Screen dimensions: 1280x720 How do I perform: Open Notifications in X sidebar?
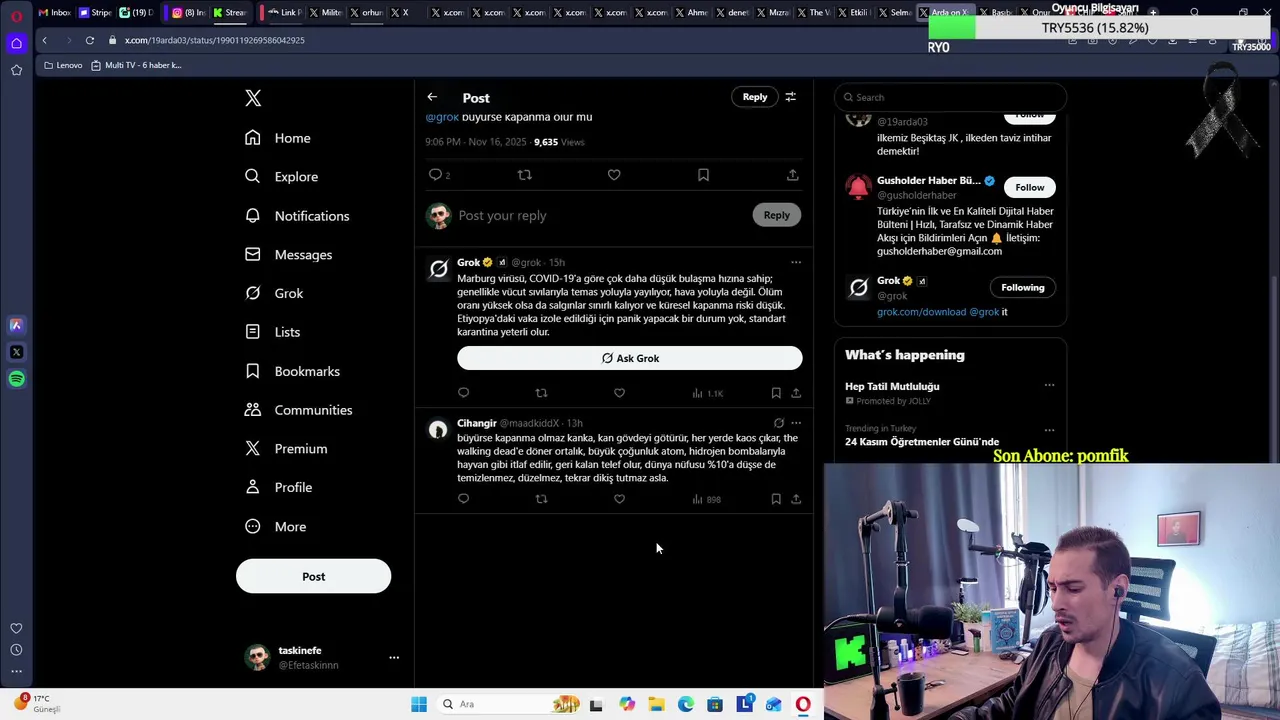point(297,216)
